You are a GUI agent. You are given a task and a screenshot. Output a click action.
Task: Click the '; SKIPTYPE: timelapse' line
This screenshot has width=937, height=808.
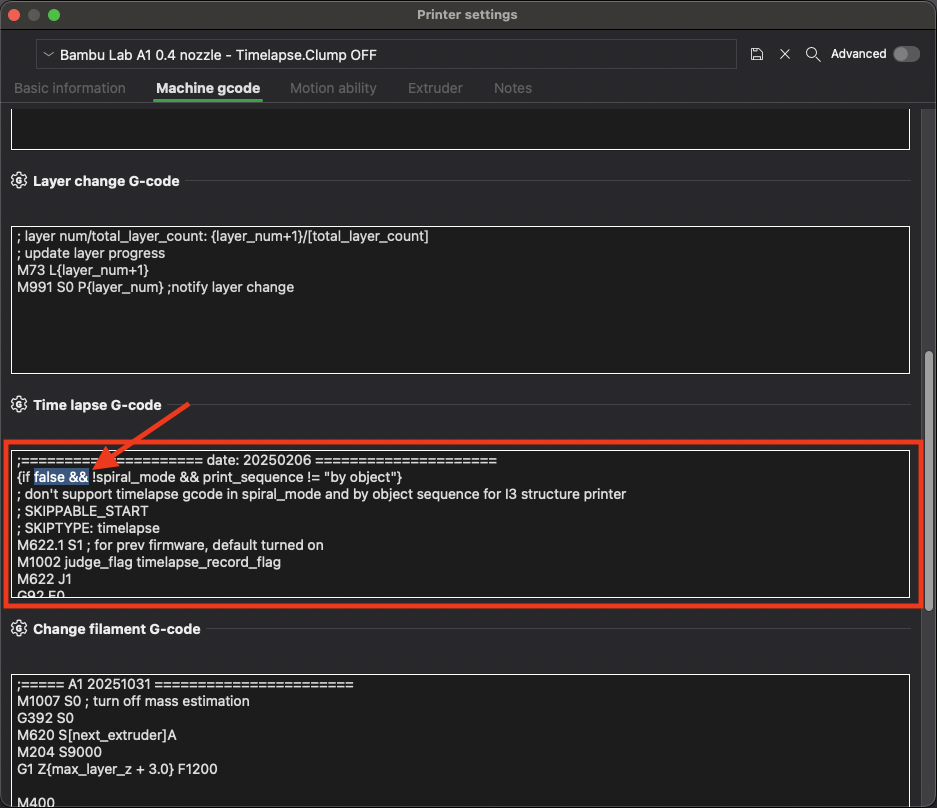point(88,528)
